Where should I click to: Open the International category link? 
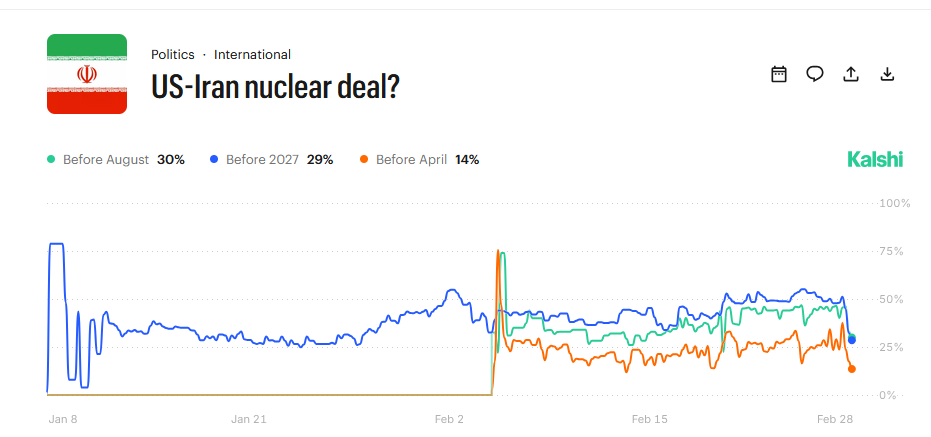coord(252,55)
